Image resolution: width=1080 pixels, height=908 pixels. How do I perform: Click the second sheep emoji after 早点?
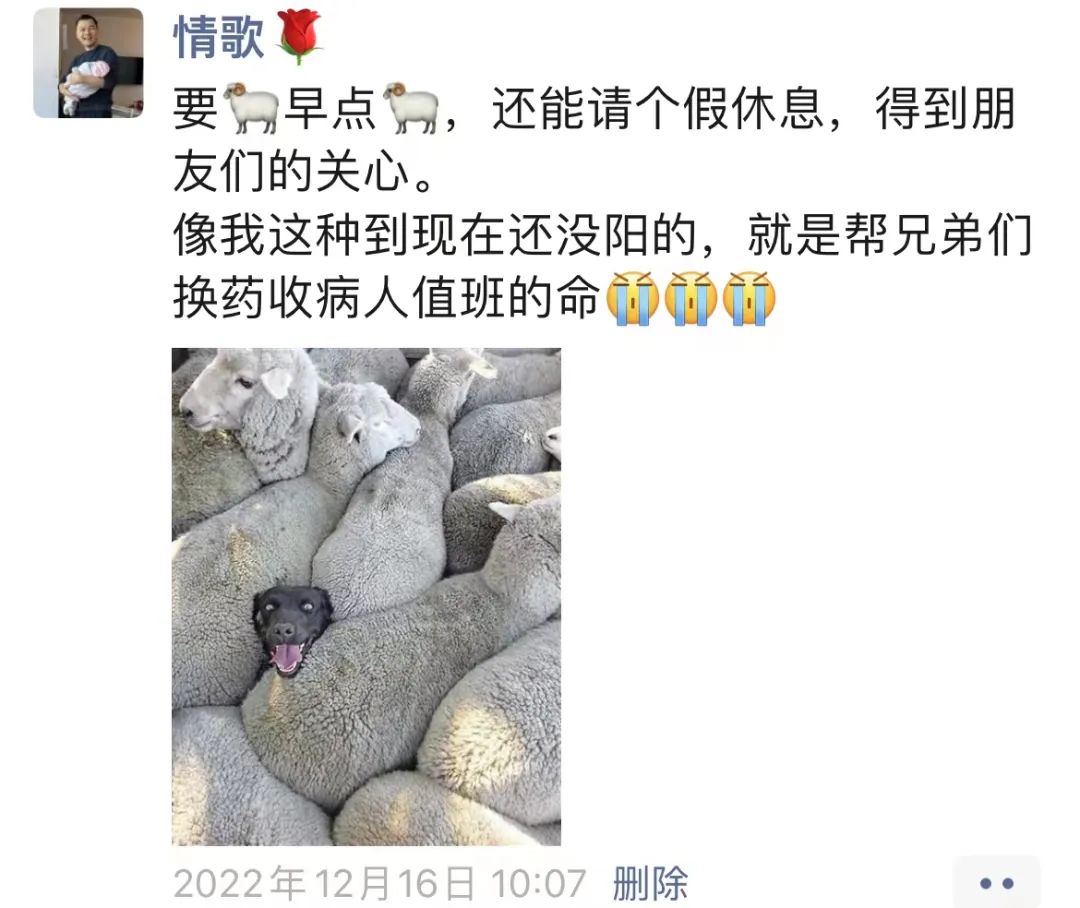[x=411, y=109]
